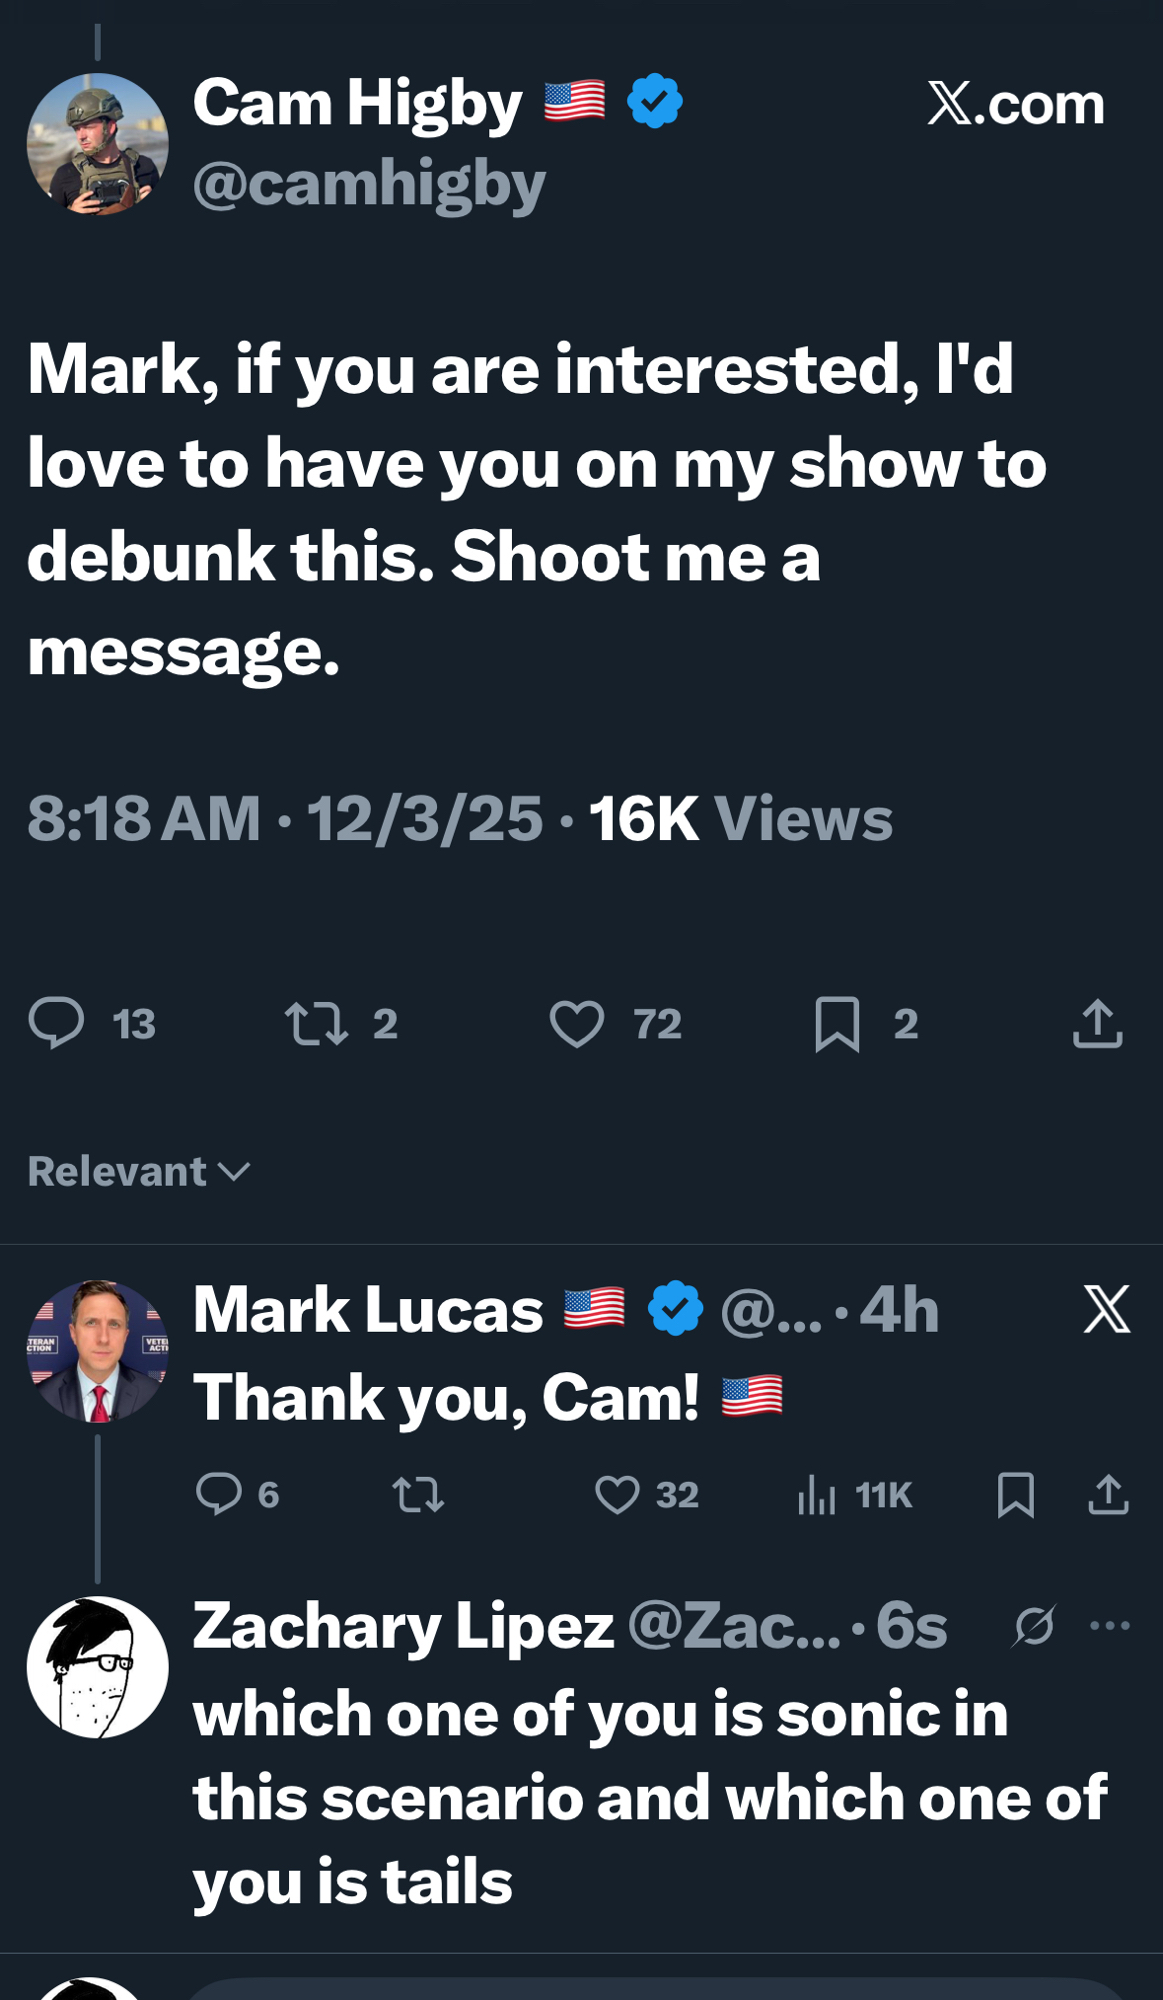Like Cam Higby's main post

(x=577, y=1024)
